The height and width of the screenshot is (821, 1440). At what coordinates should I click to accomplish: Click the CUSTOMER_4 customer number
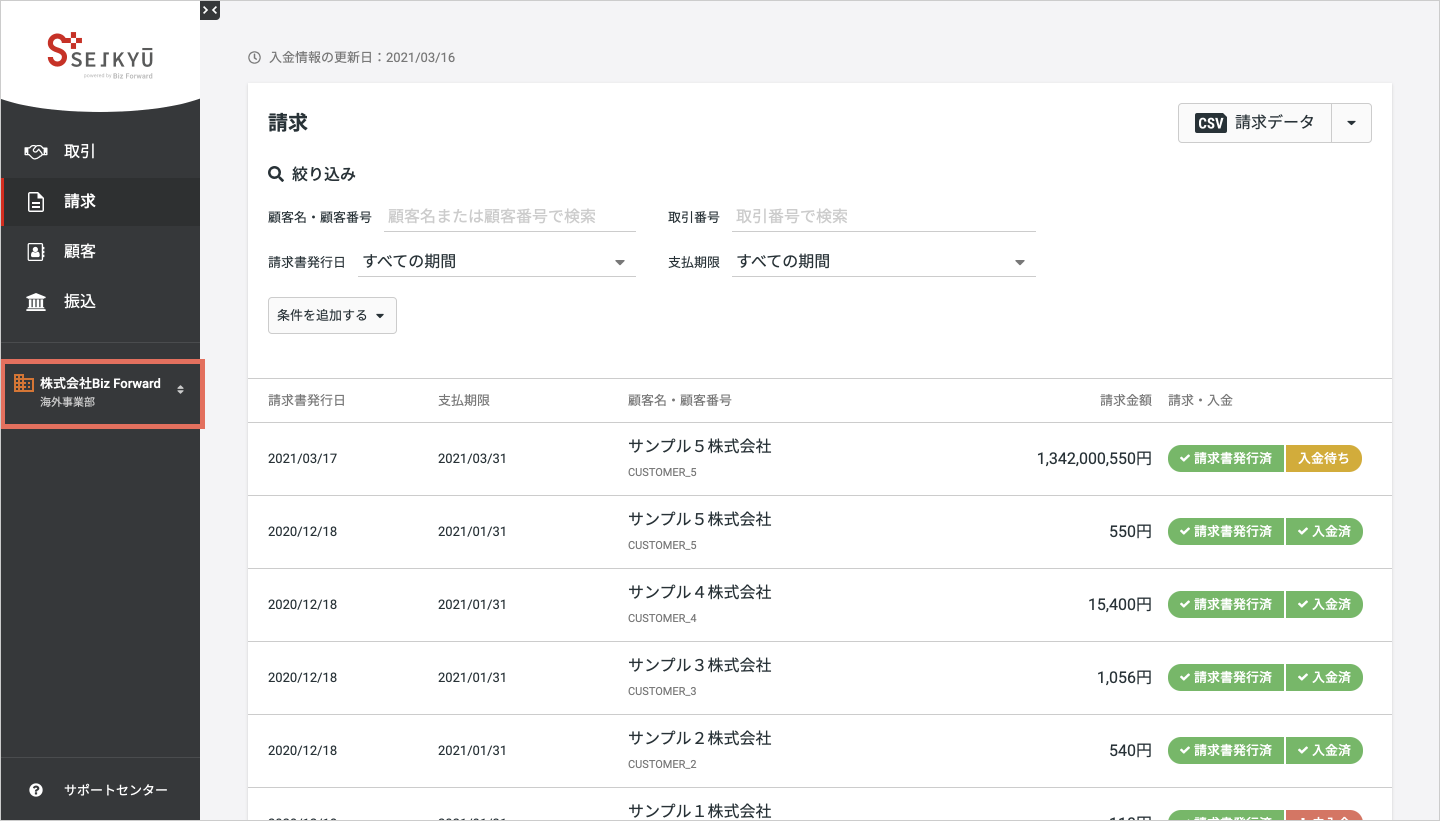tap(662, 619)
